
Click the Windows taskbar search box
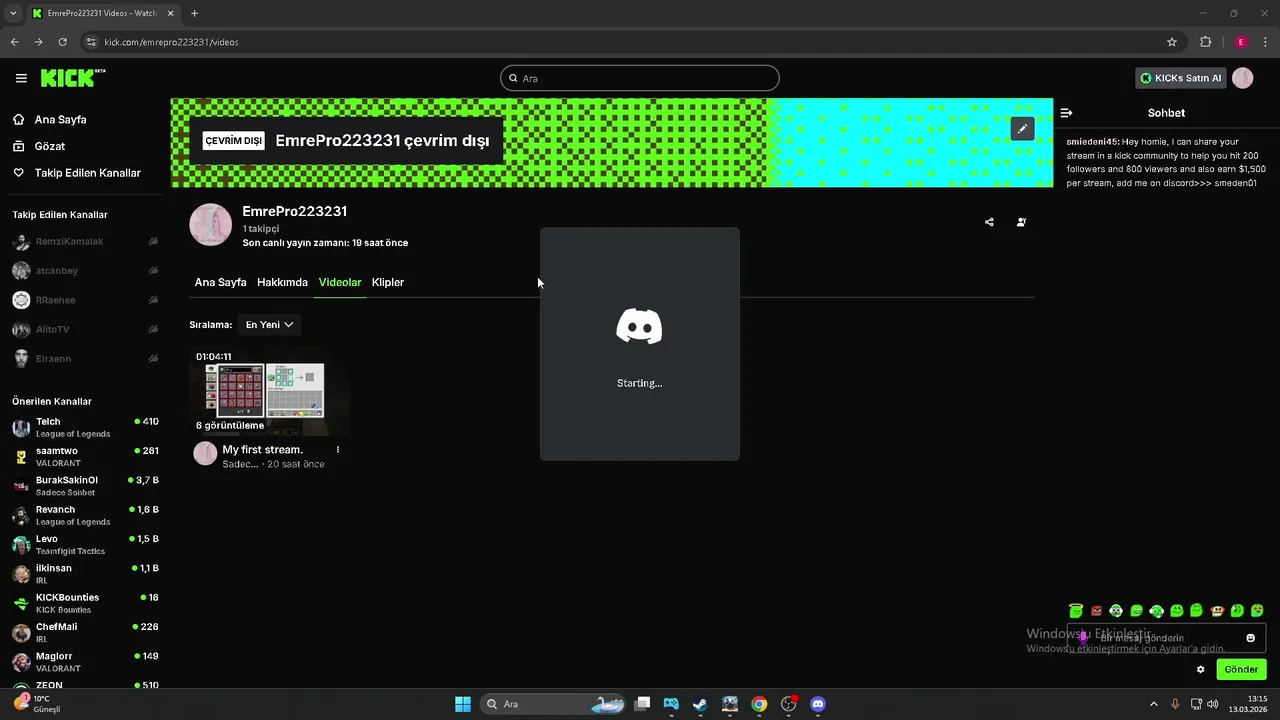point(552,704)
